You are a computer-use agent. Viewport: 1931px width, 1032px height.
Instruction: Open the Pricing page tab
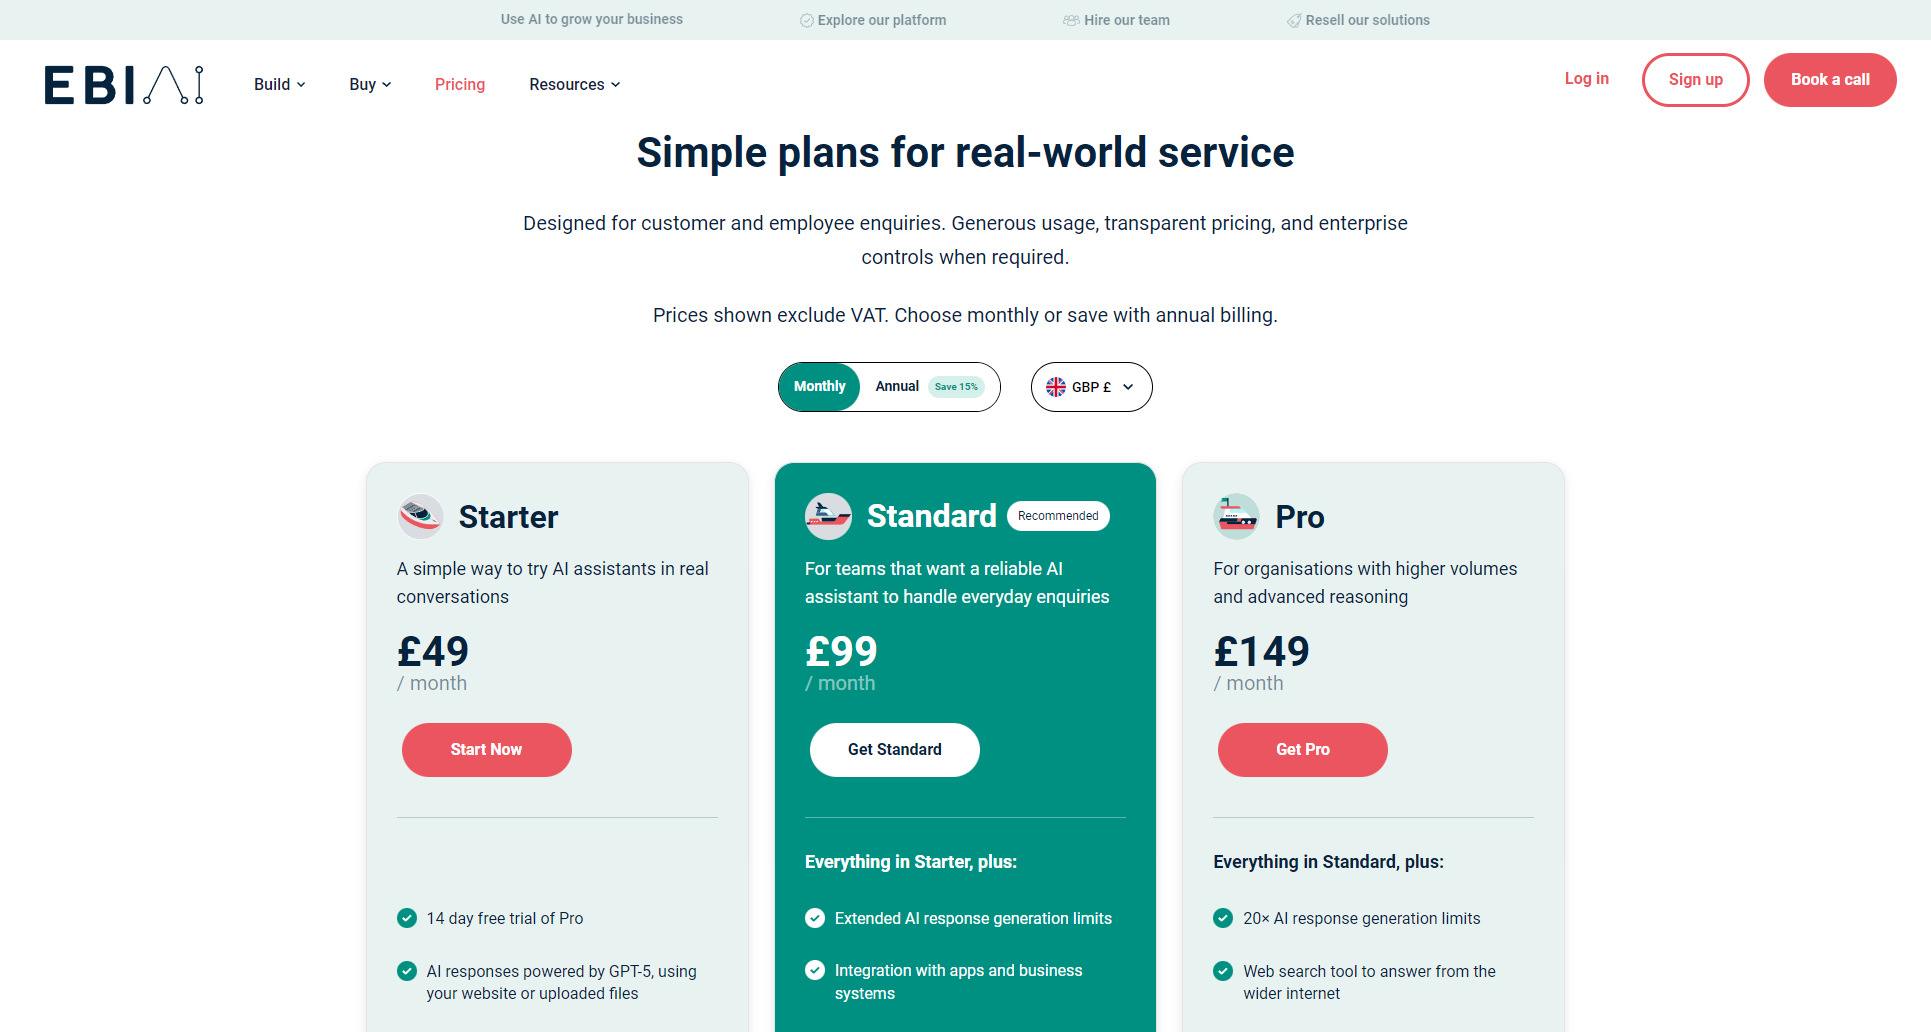[460, 85]
